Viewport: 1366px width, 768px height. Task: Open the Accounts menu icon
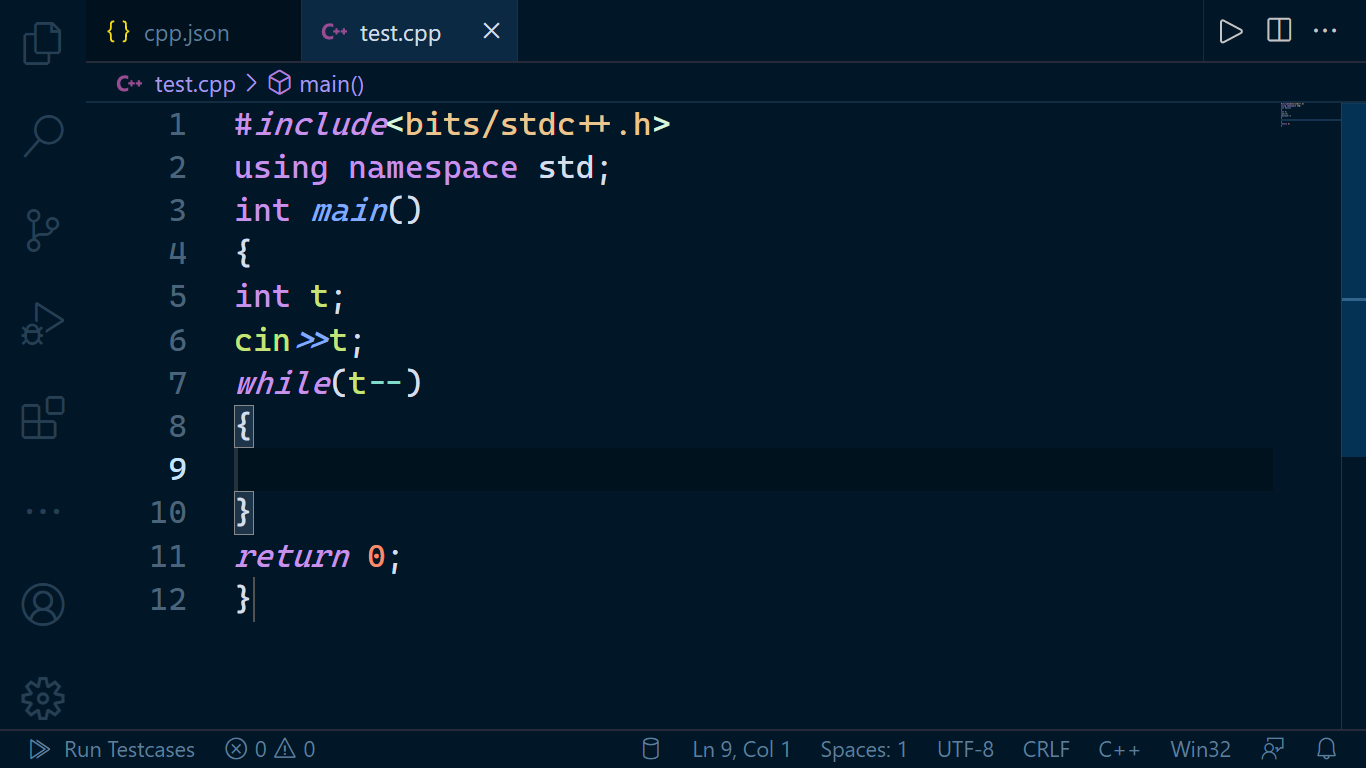(x=42, y=604)
